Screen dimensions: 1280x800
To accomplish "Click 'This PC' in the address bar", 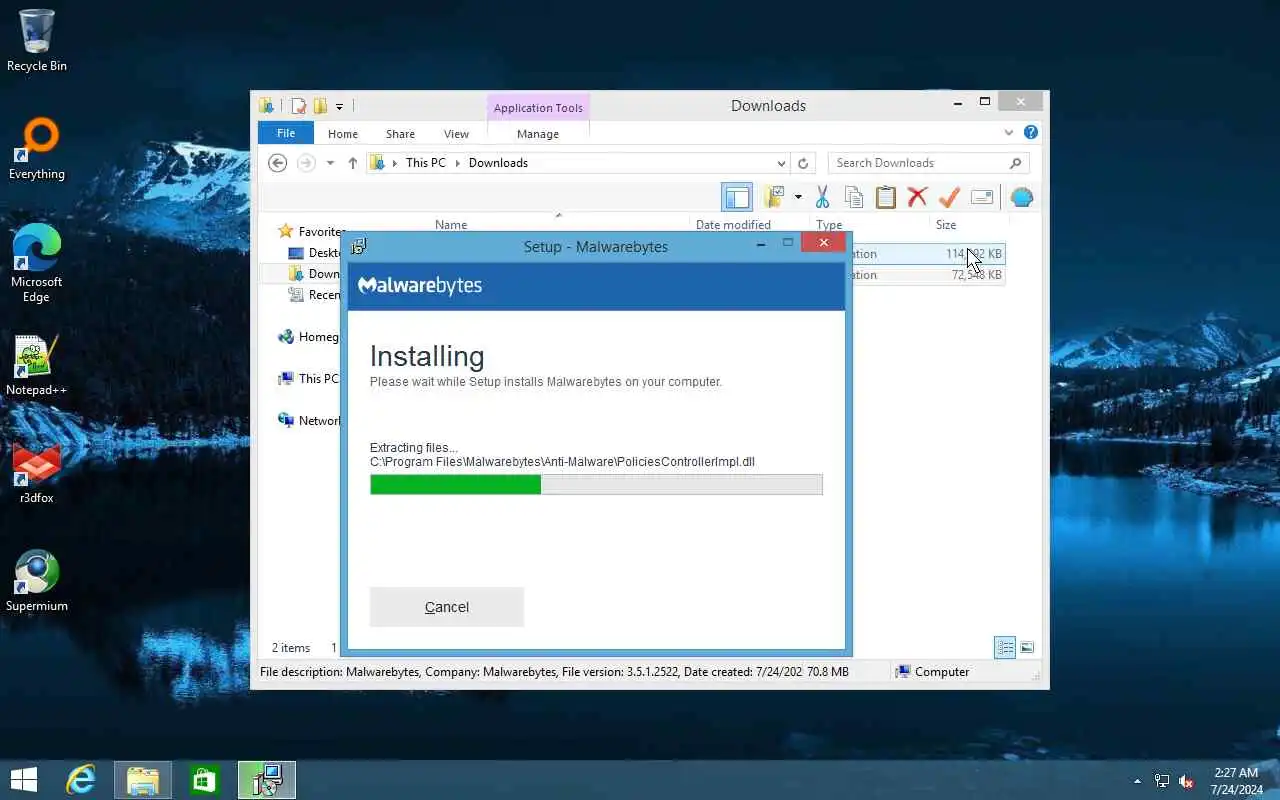I will [425, 163].
